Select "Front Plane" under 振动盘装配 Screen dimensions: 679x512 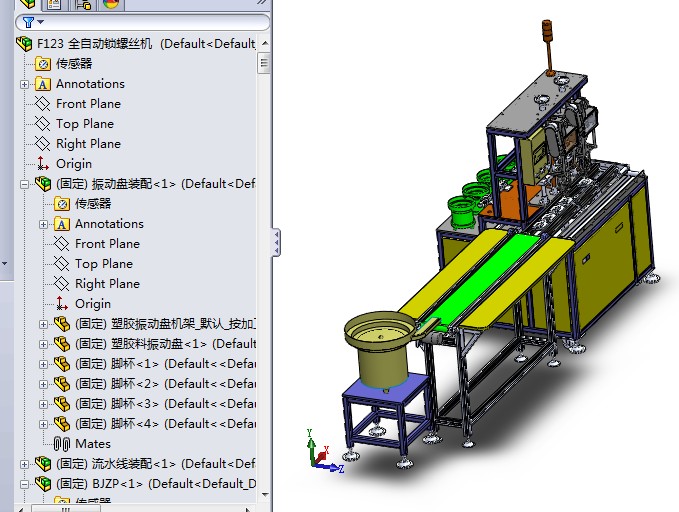(x=107, y=244)
